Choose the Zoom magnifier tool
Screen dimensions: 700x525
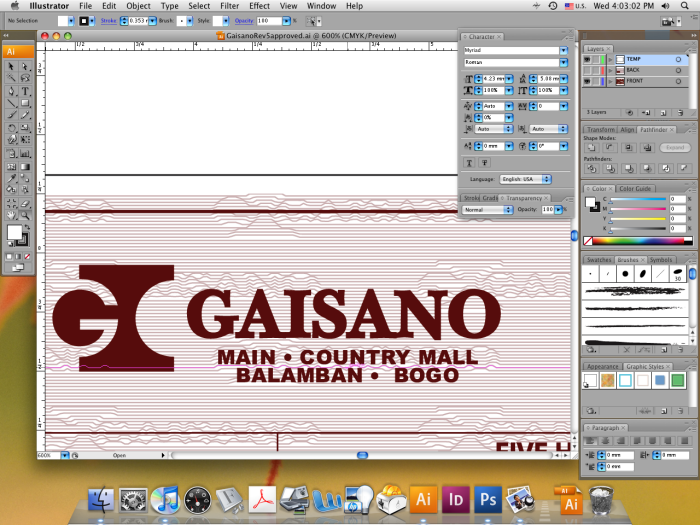24,214
